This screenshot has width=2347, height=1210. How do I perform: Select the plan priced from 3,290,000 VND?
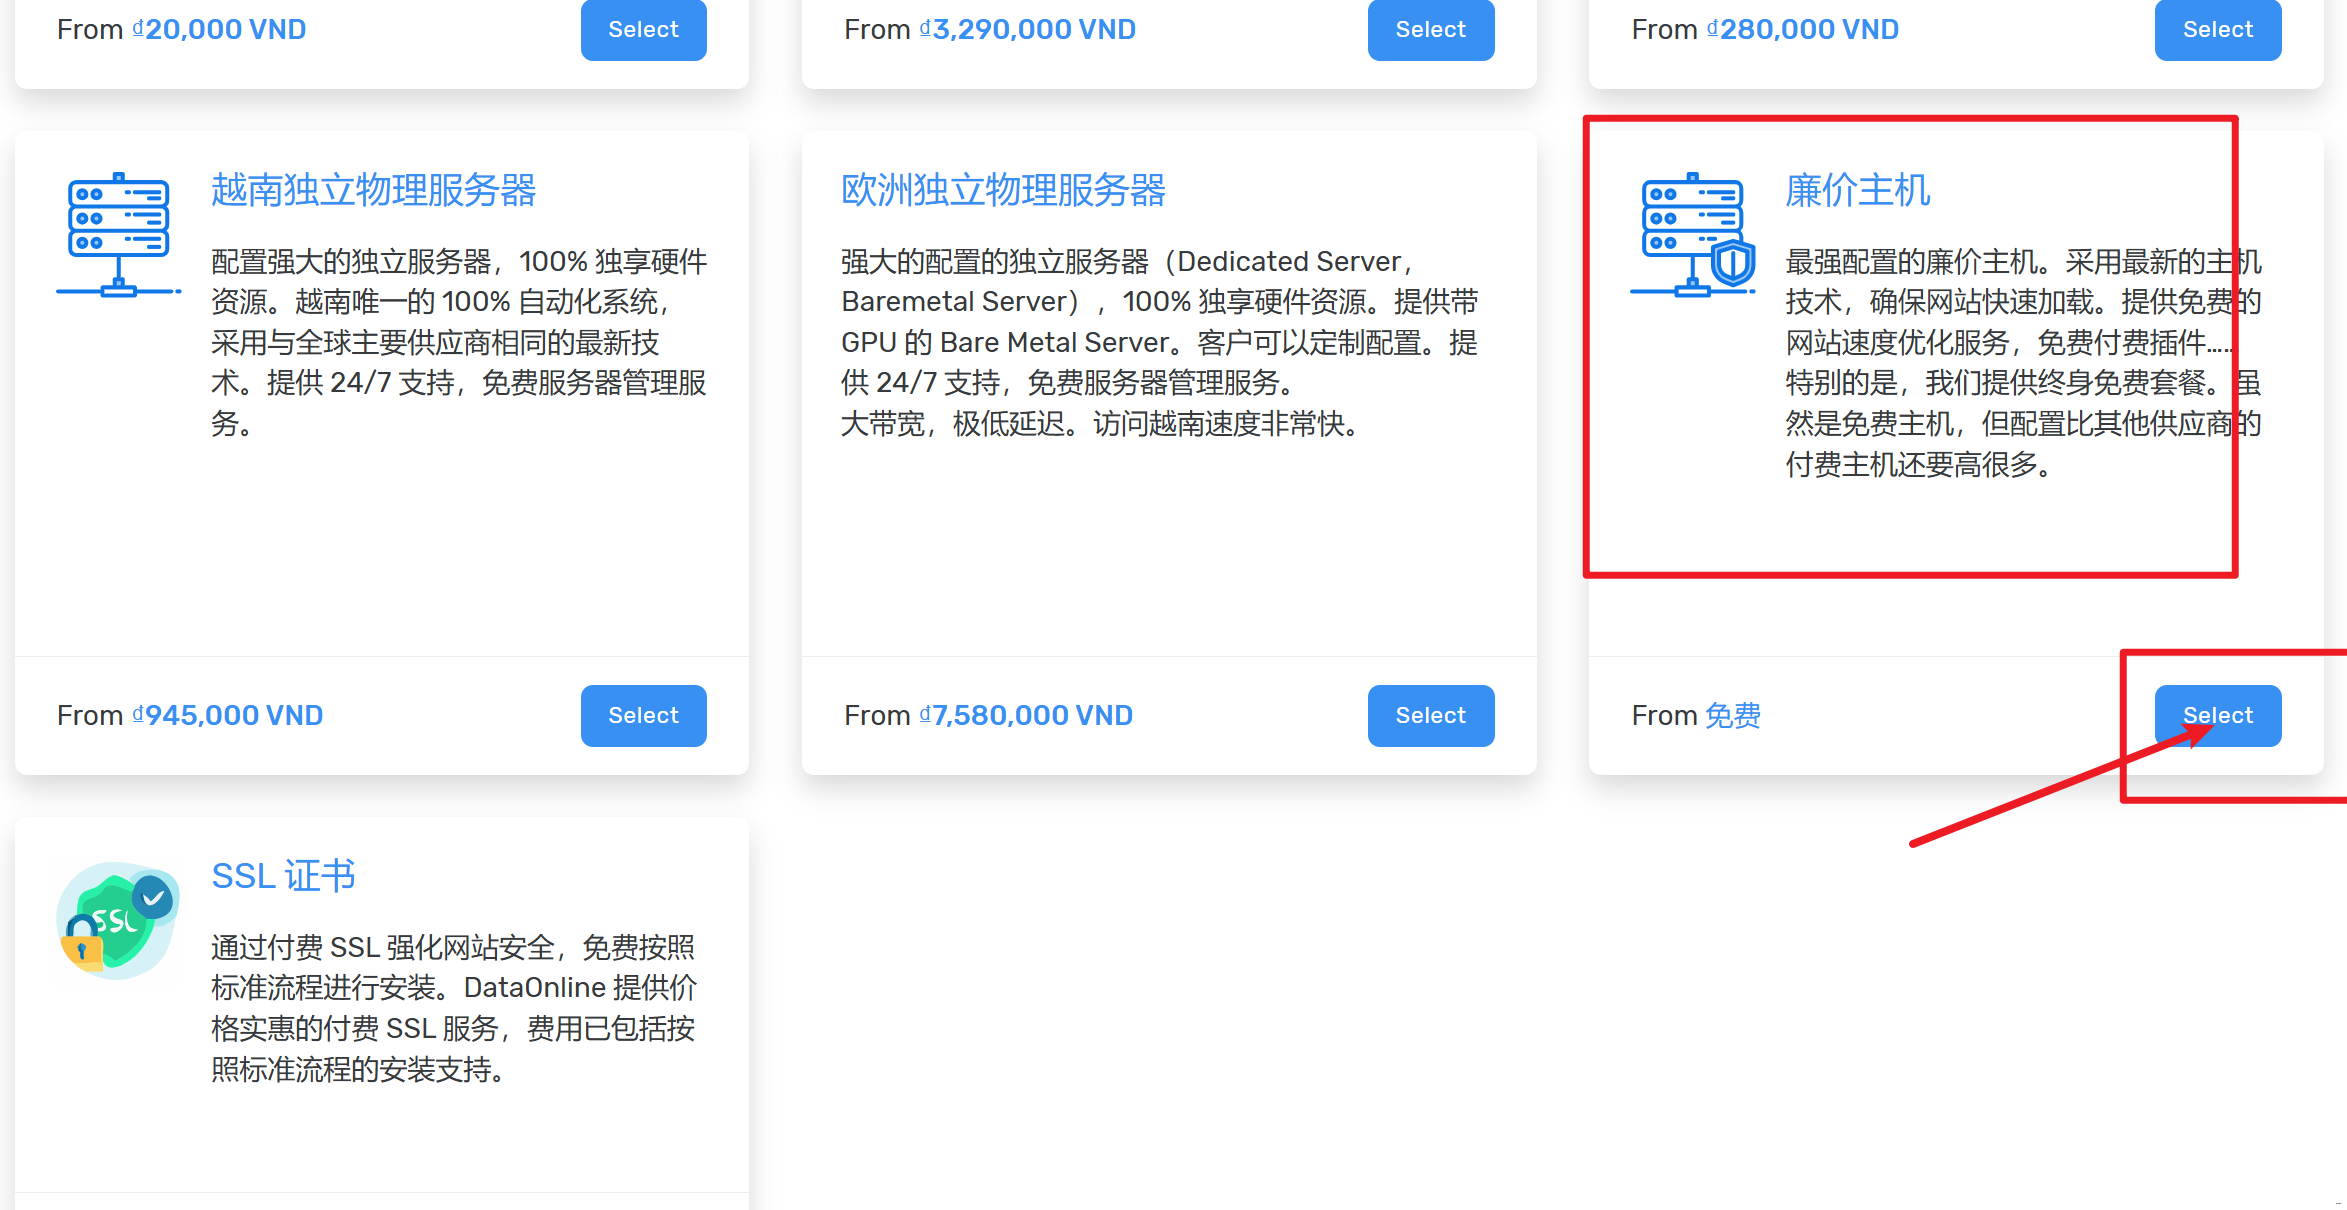point(1430,30)
